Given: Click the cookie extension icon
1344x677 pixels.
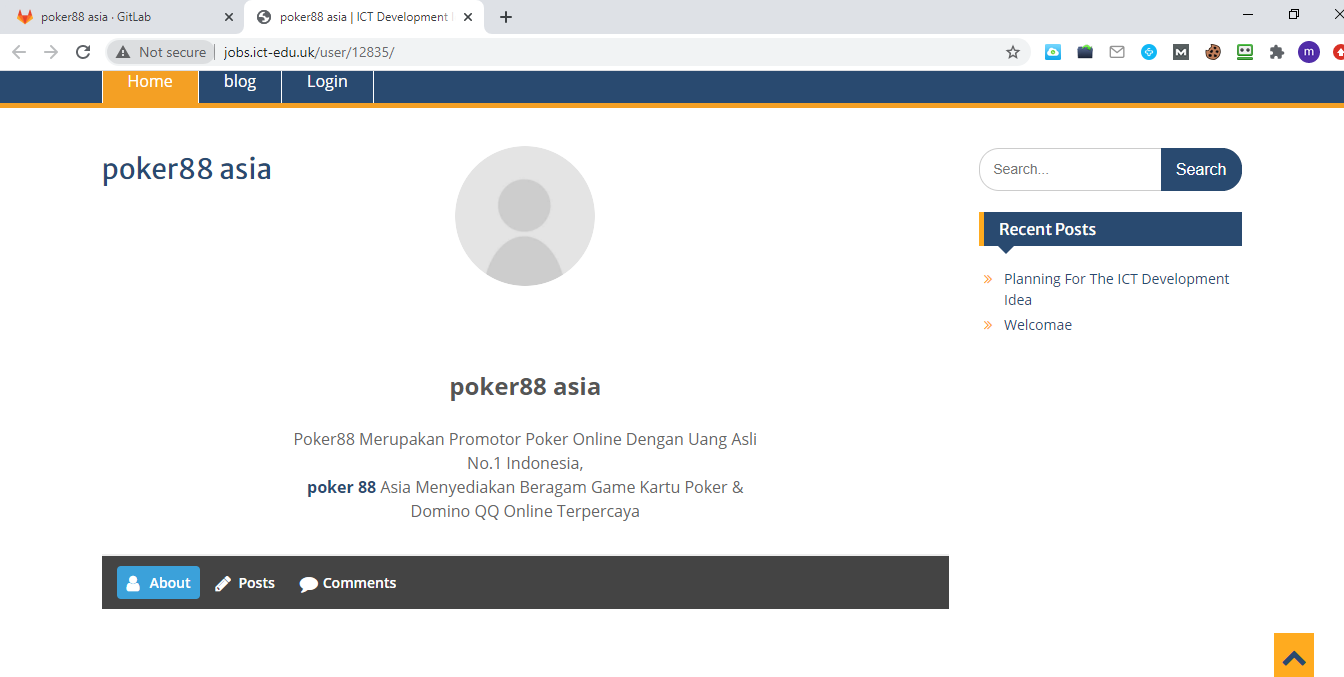Looking at the screenshot, I should [1213, 52].
